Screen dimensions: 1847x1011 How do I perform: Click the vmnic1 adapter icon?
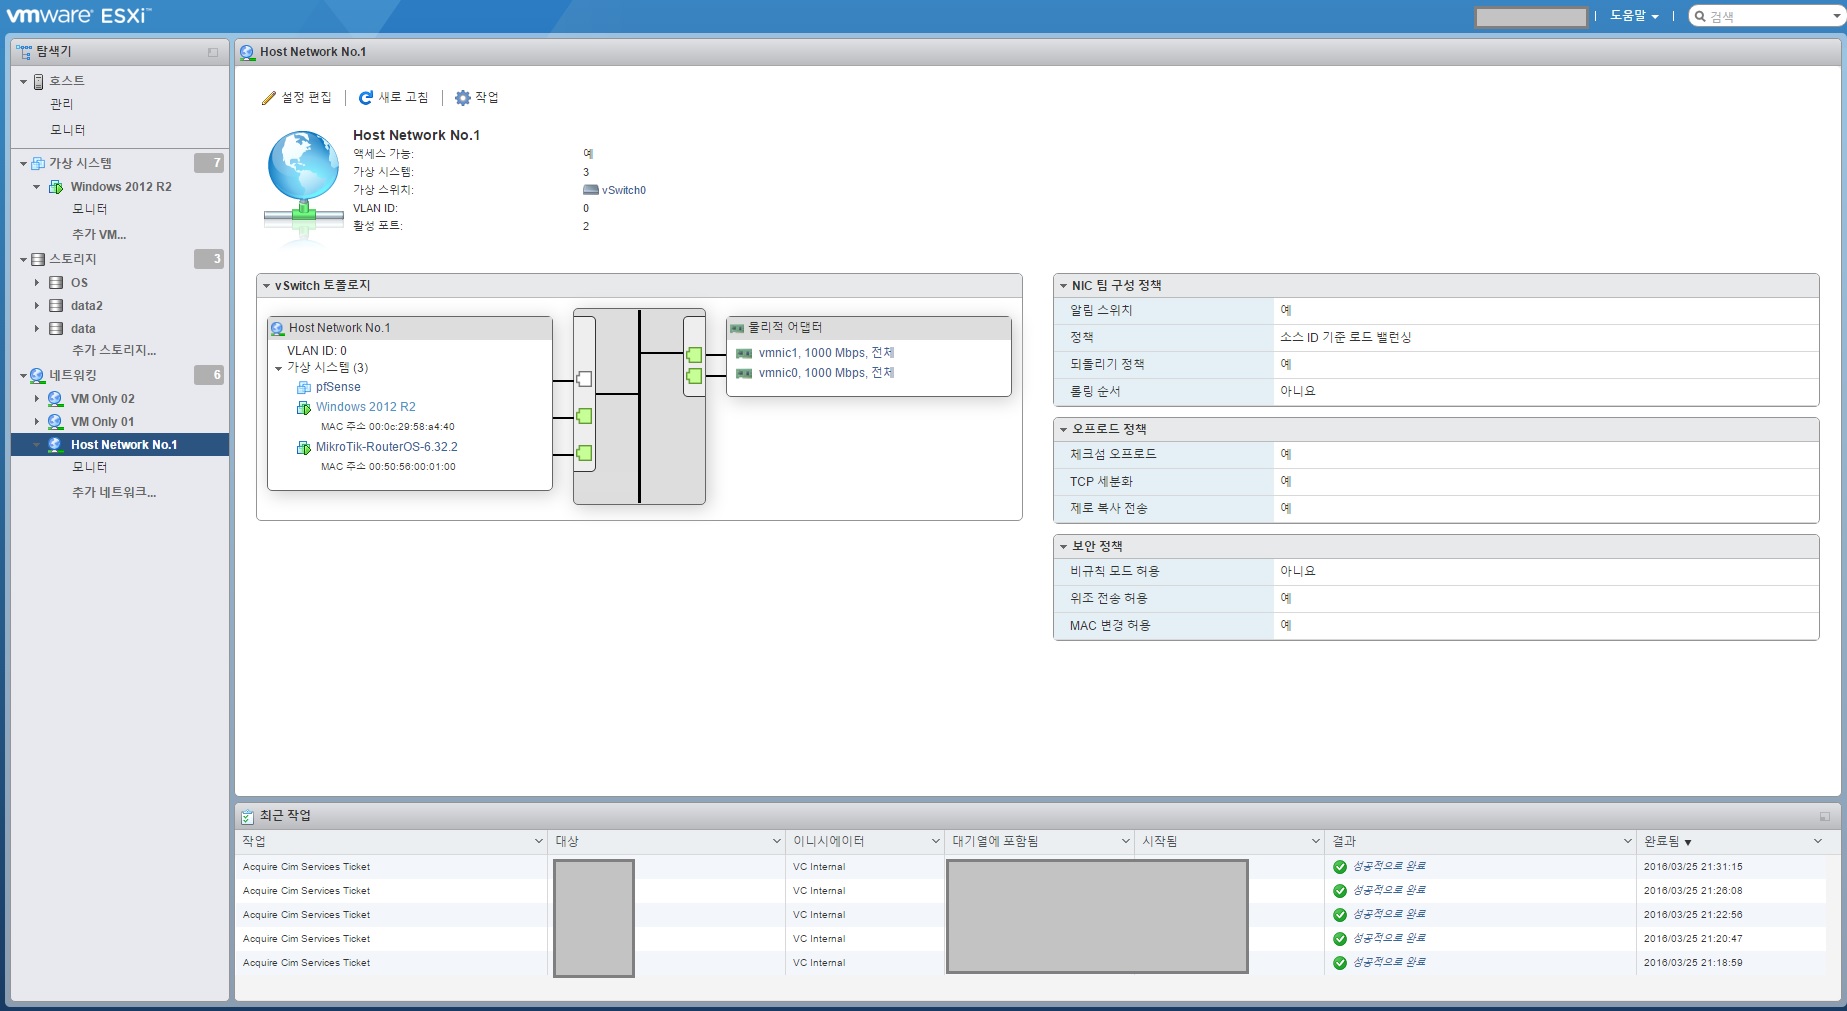(744, 353)
